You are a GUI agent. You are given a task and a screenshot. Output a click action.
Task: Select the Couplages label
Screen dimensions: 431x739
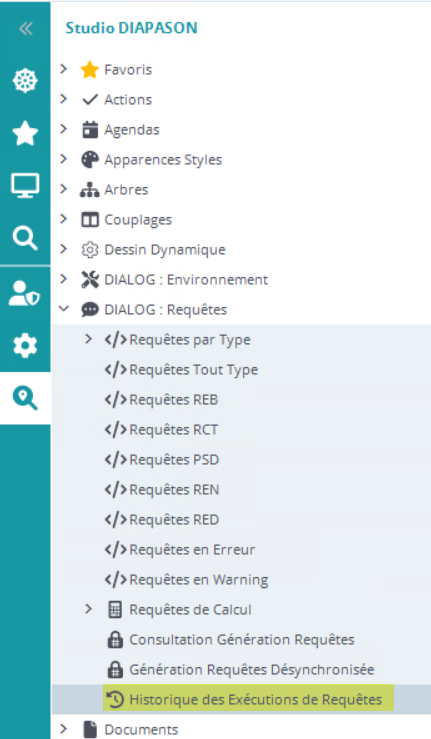pos(138,220)
